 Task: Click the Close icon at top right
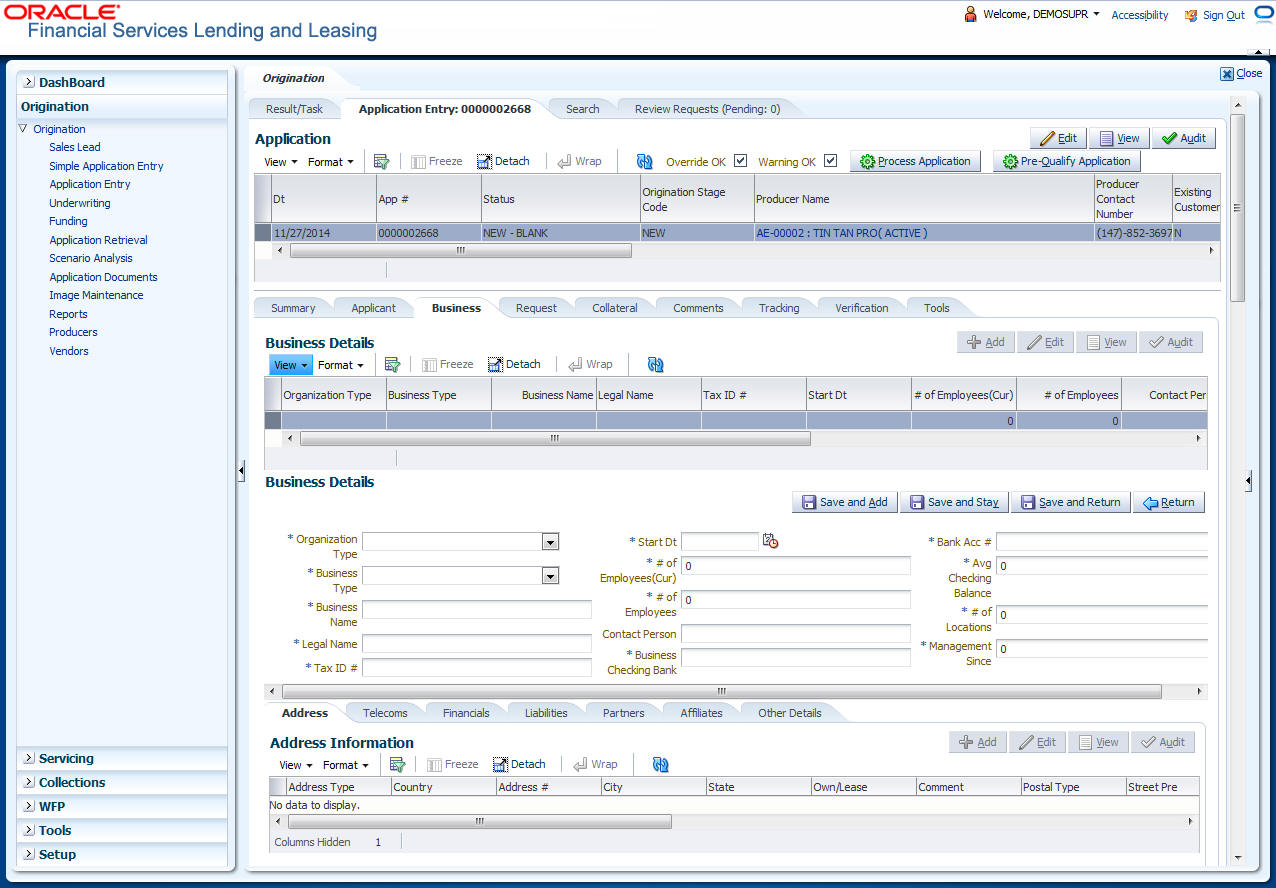(1226, 73)
